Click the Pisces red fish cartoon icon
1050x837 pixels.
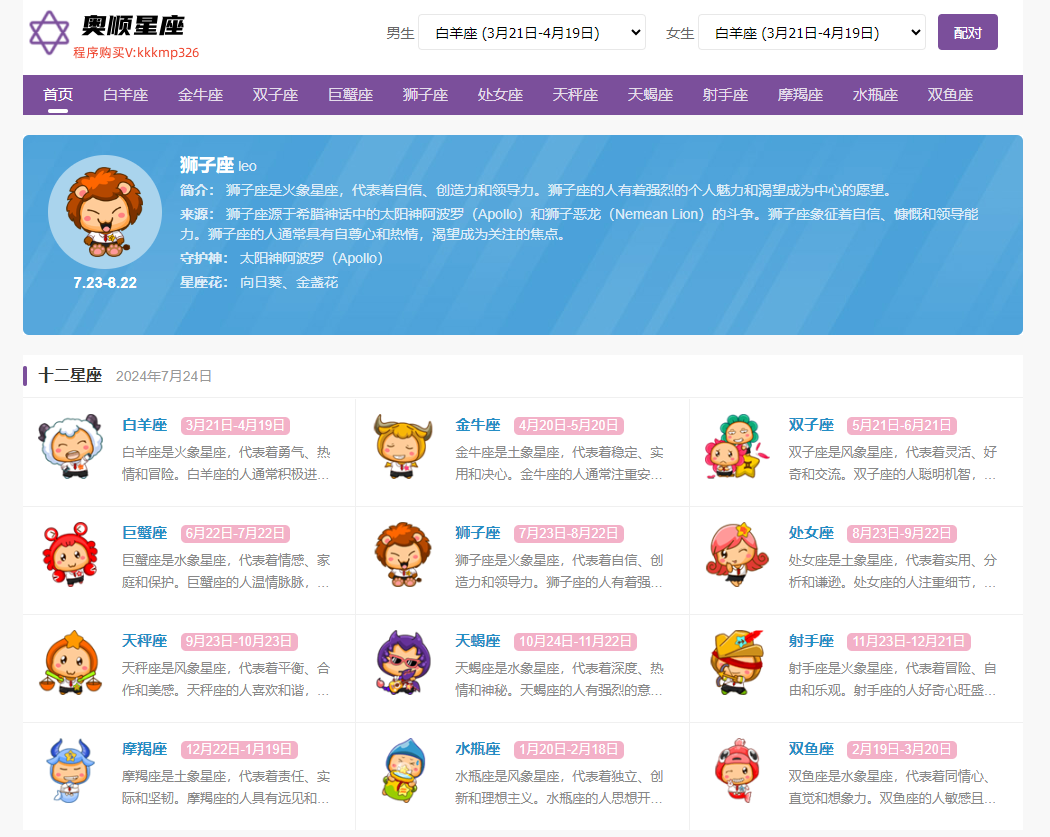coord(737,775)
